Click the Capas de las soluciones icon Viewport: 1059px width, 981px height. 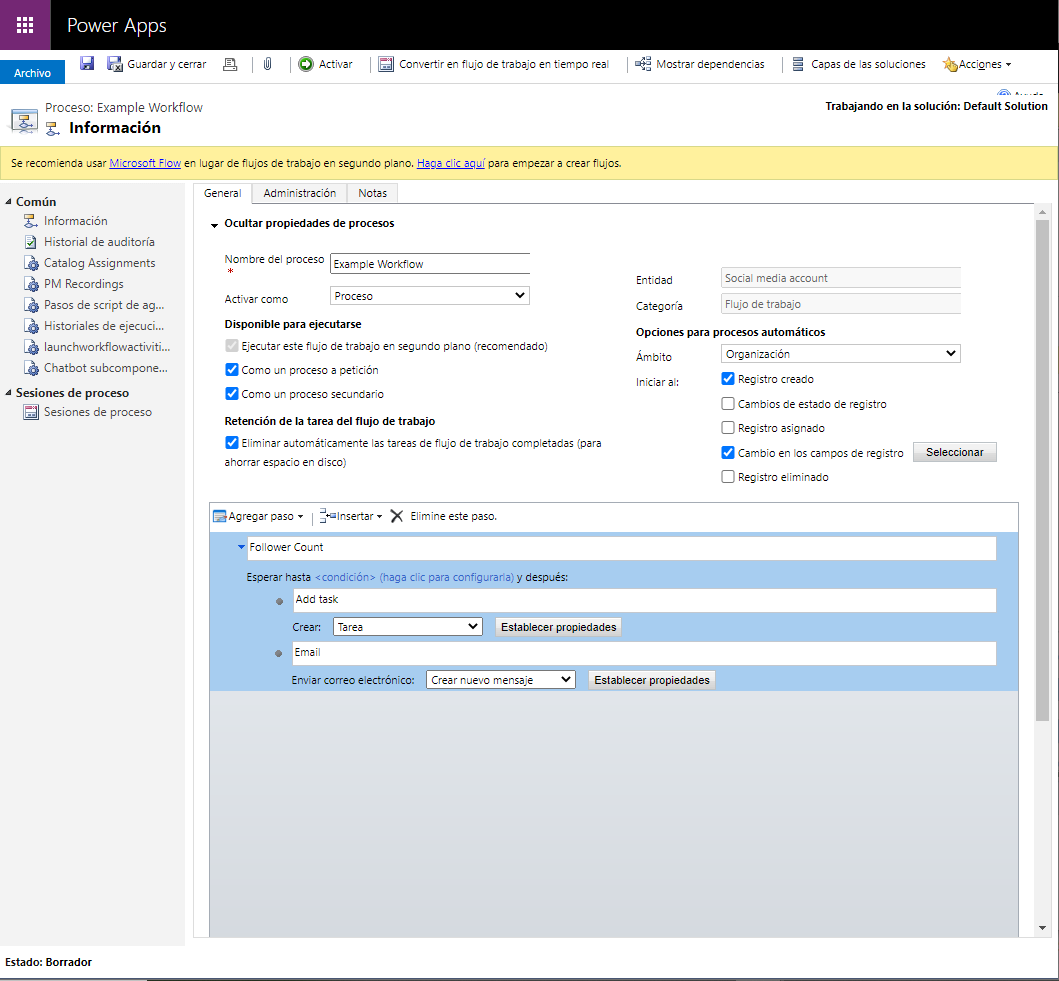click(798, 64)
